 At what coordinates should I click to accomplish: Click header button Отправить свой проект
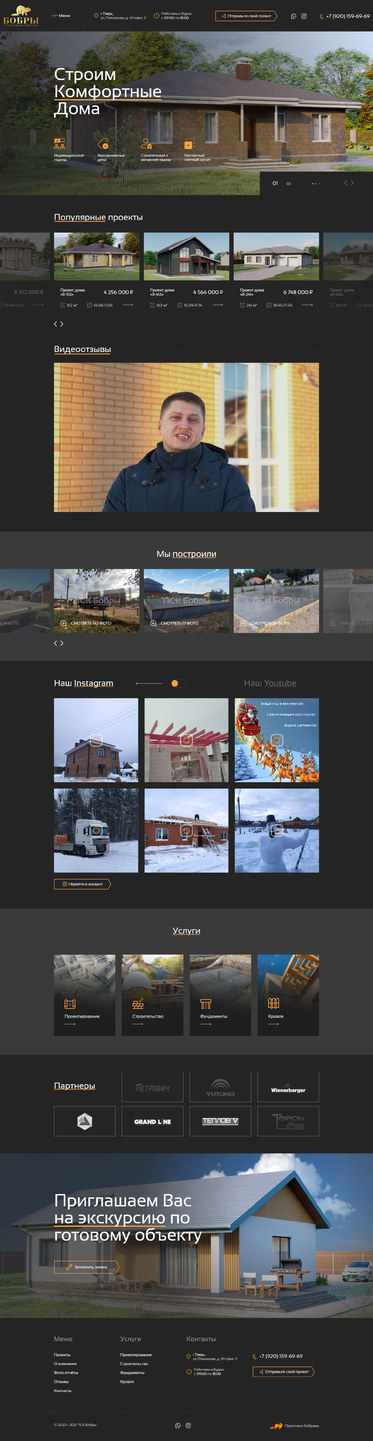click(246, 16)
